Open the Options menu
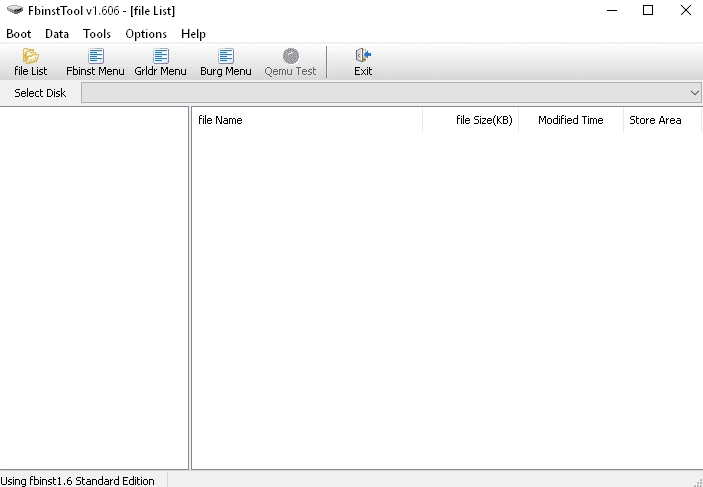 point(146,34)
